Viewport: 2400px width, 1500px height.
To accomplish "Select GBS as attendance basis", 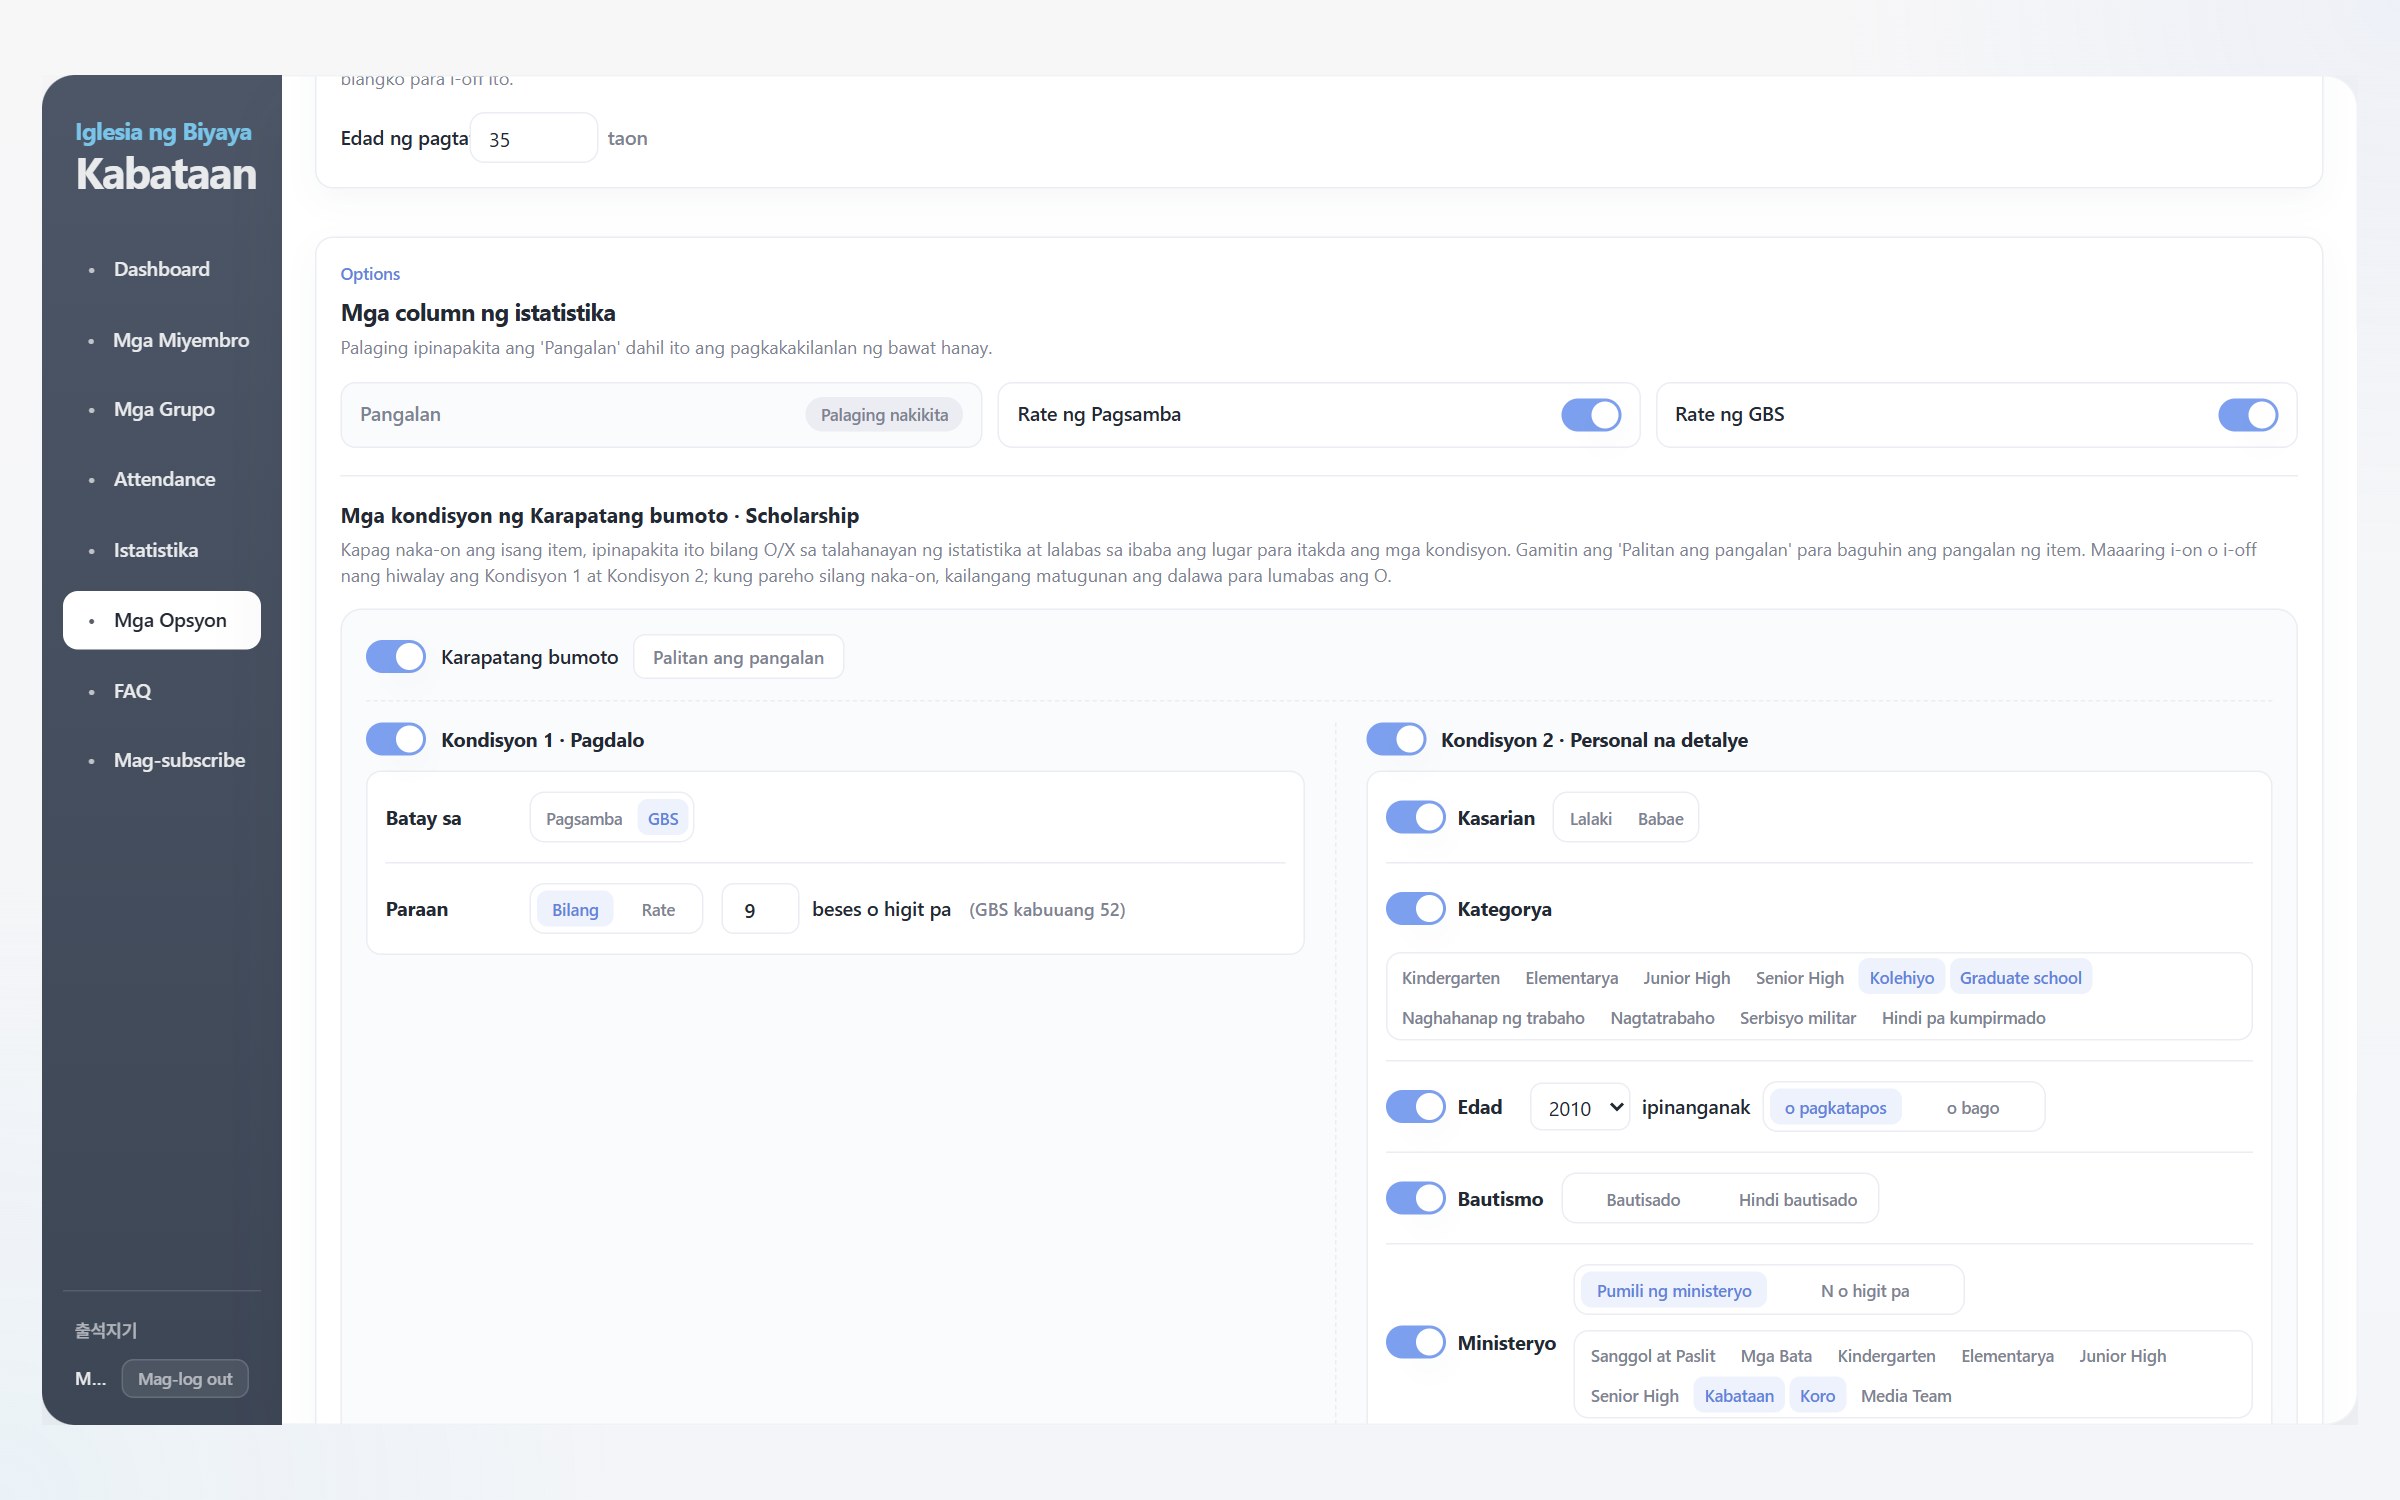I will [663, 819].
